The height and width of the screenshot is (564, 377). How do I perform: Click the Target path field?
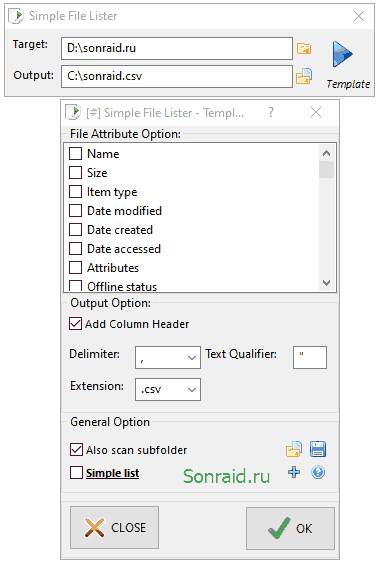coord(177,48)
